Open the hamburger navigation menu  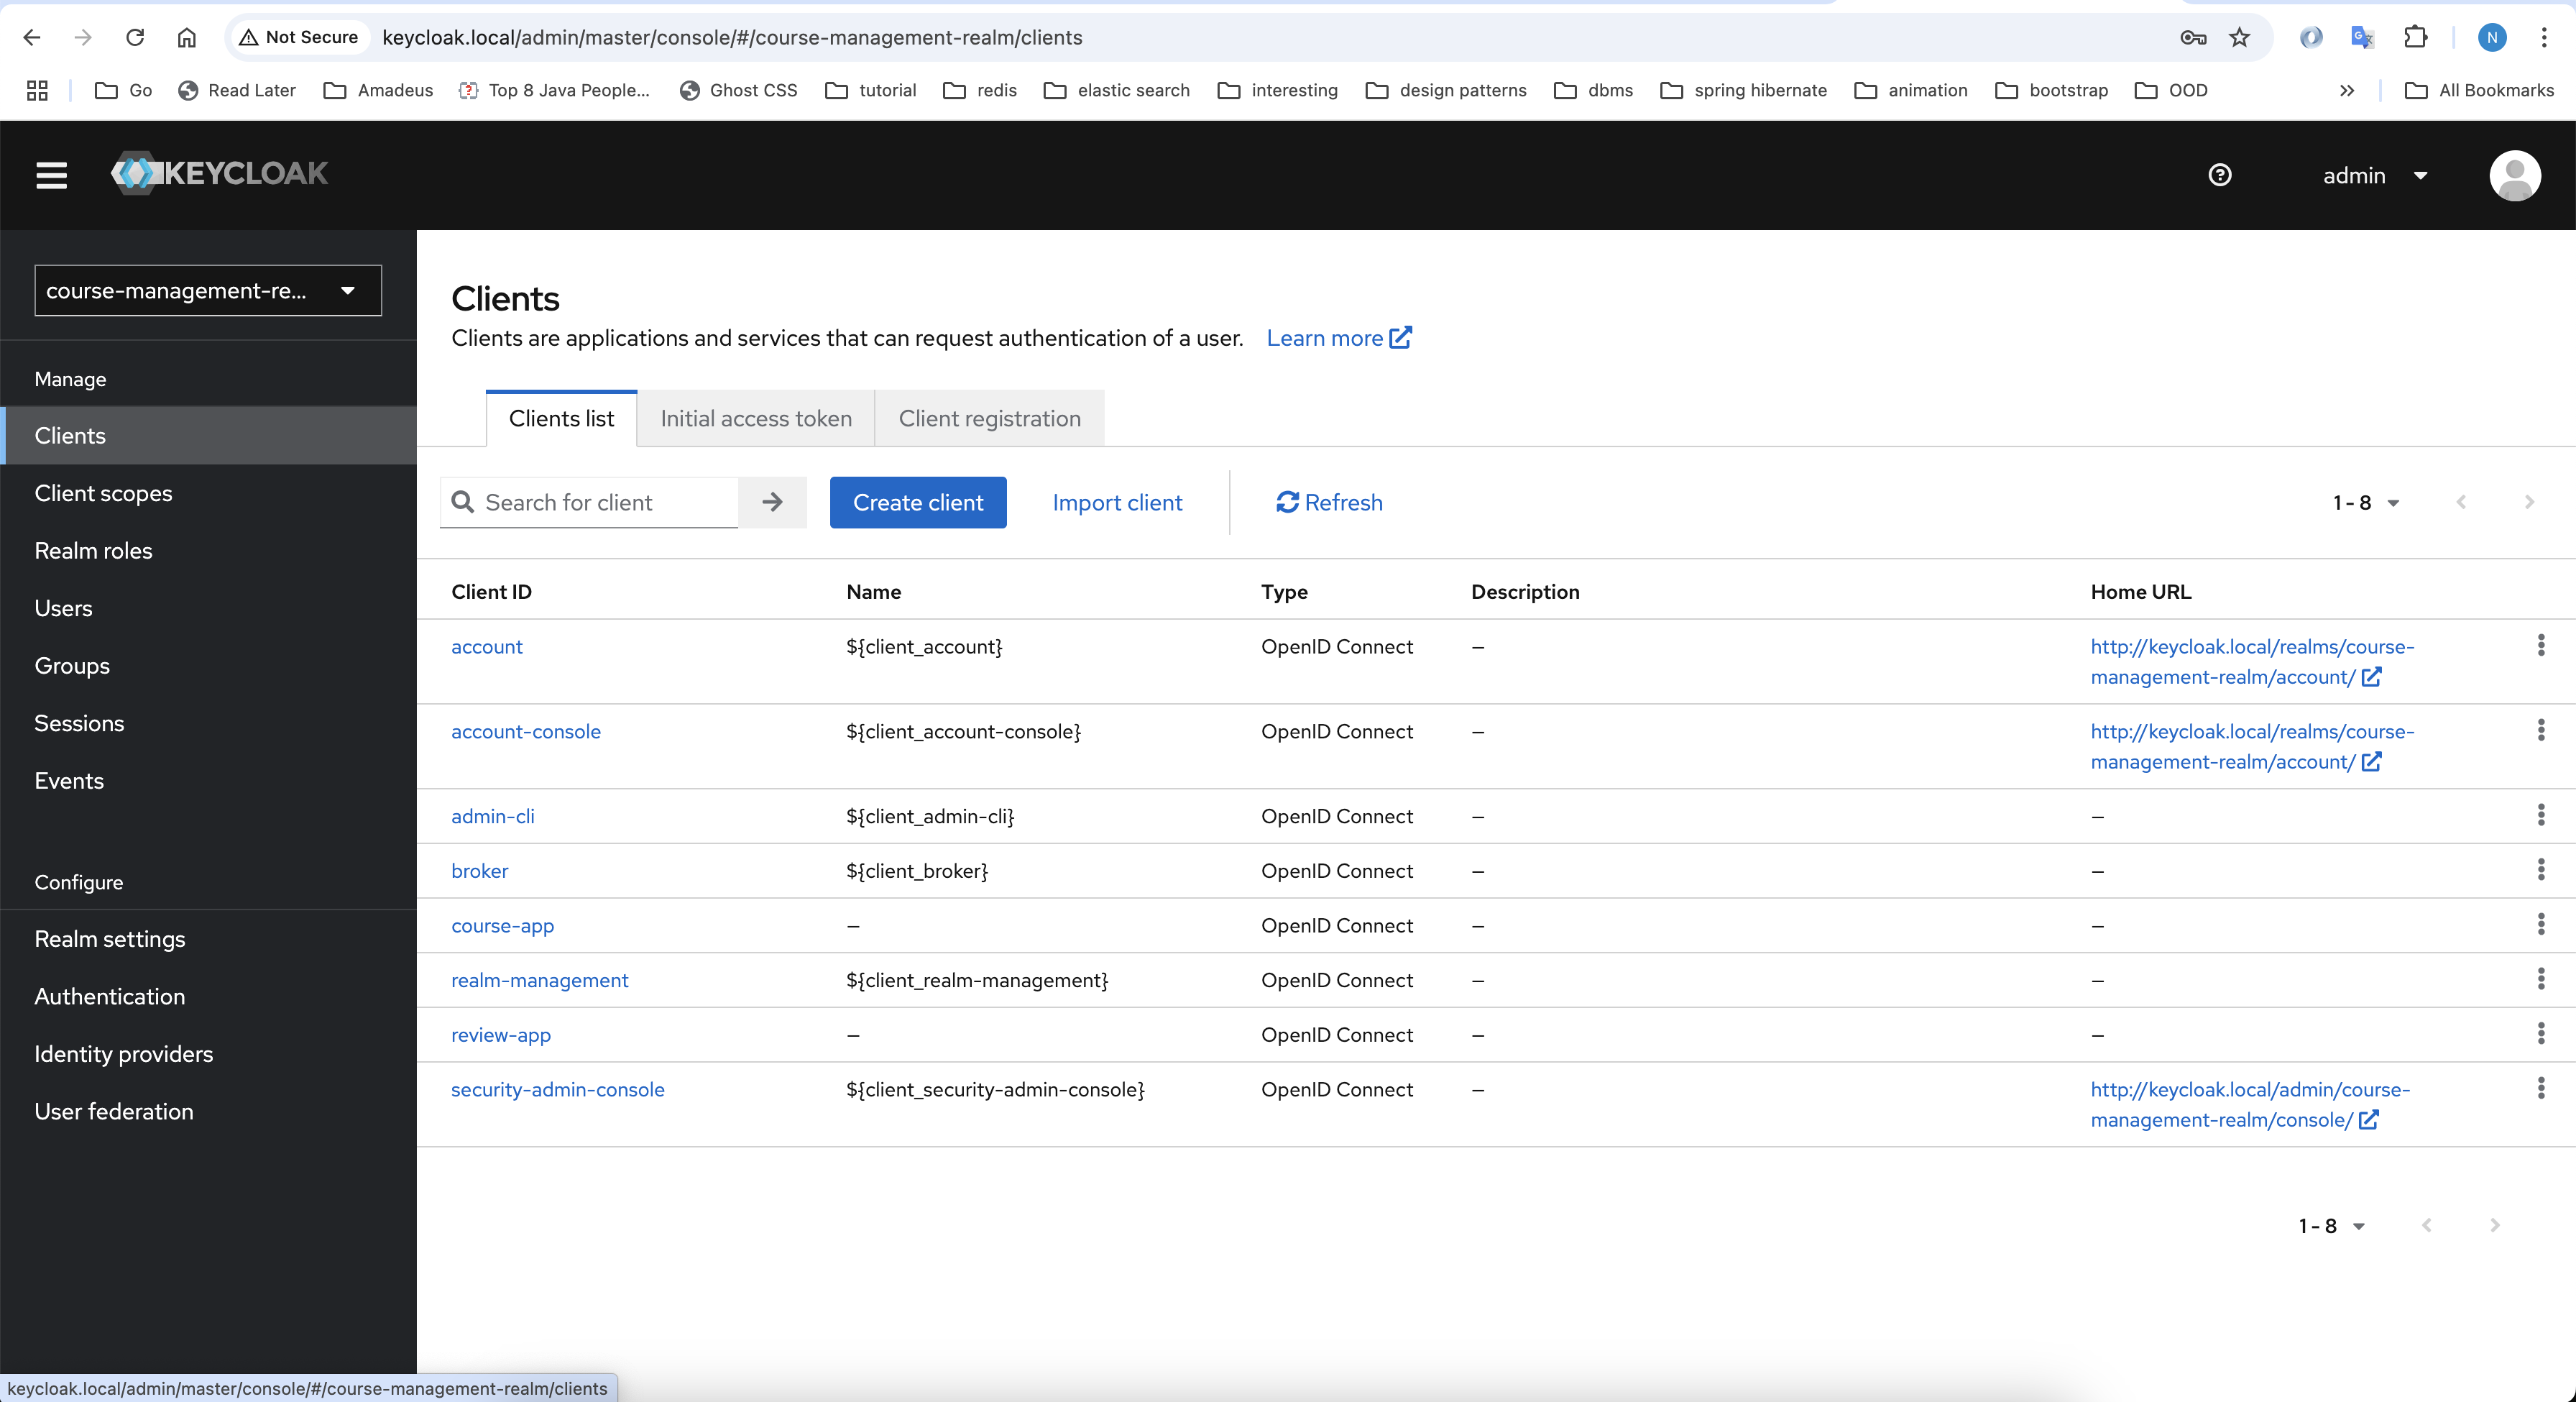(x=51, y=175)
